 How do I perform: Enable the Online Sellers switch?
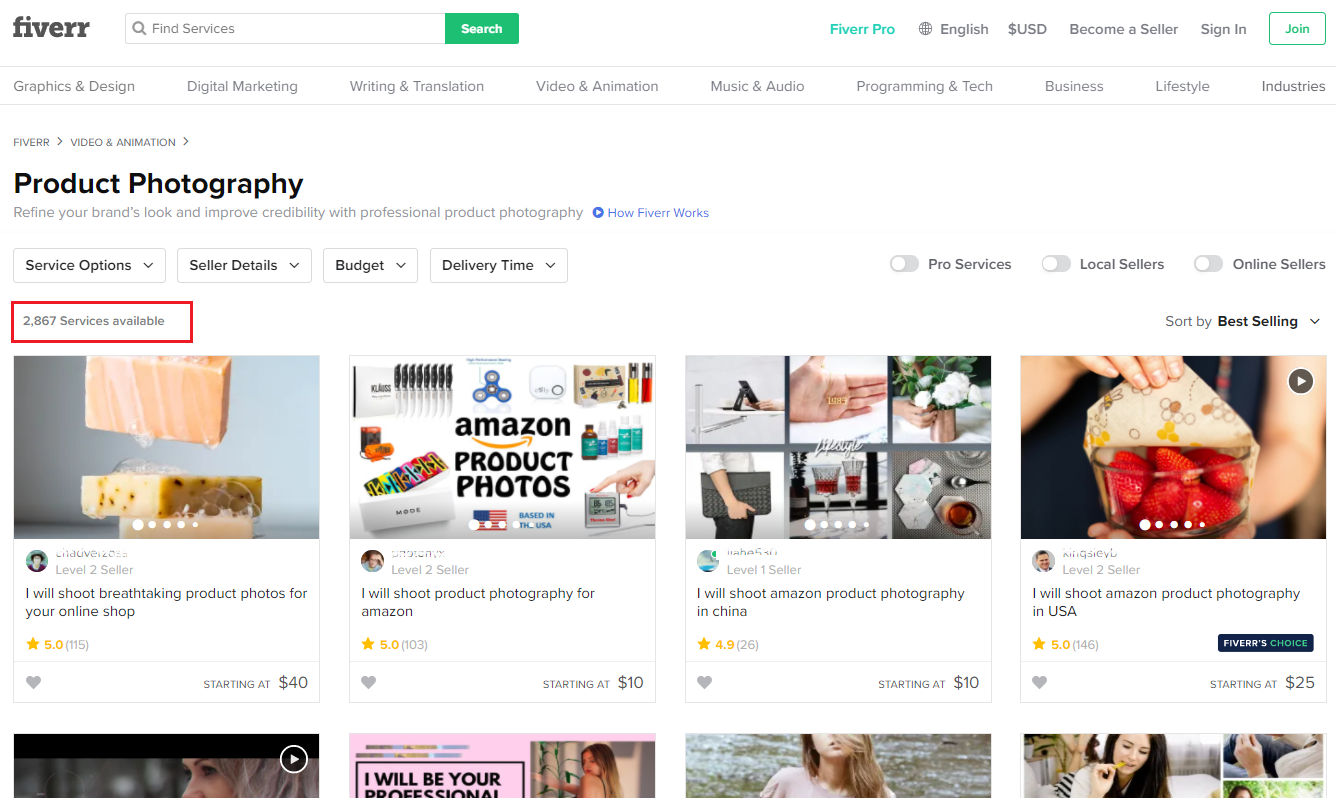[1208, 263]
